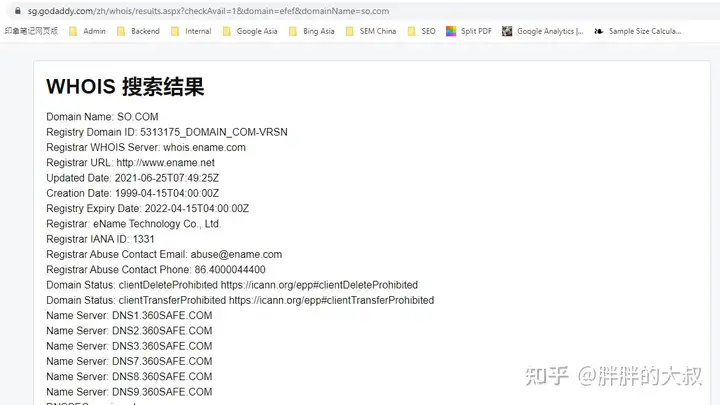Image resolution: width=720 pixels, height=405 pixels.
Task: Select the DNS2.360SAFE.COM name server
Action: pyautogui.click(x=129, y=331)
